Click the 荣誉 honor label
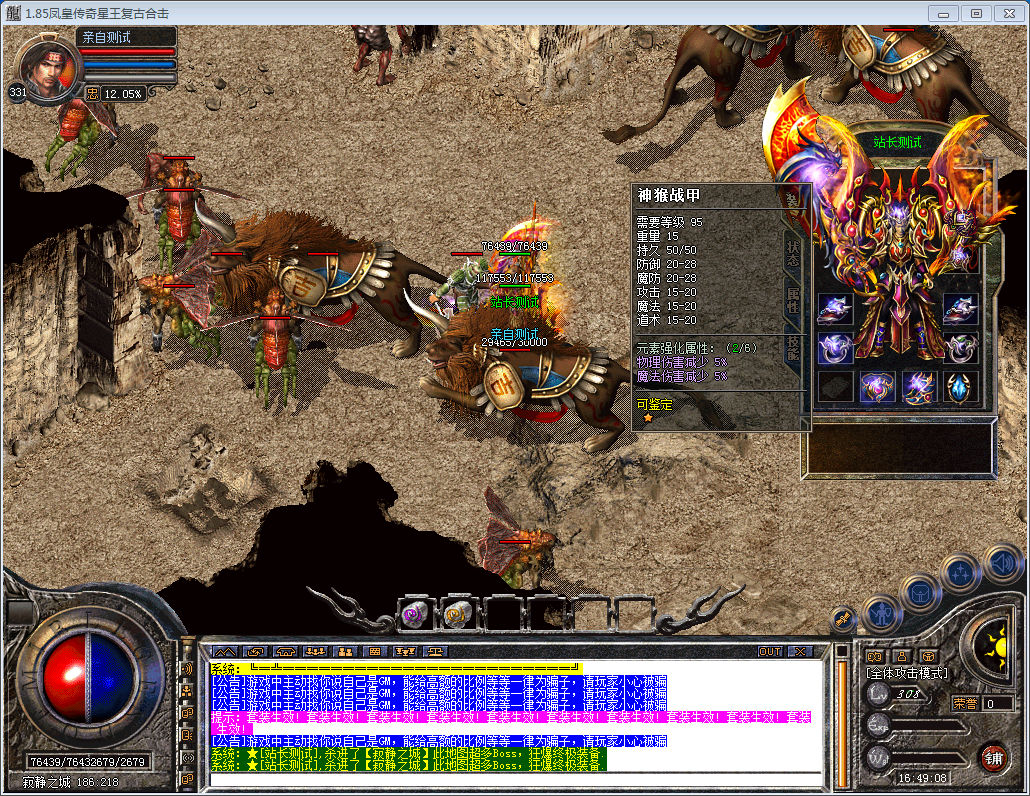Viewport: 1030px width, 796px height. [x=965, y=703]
